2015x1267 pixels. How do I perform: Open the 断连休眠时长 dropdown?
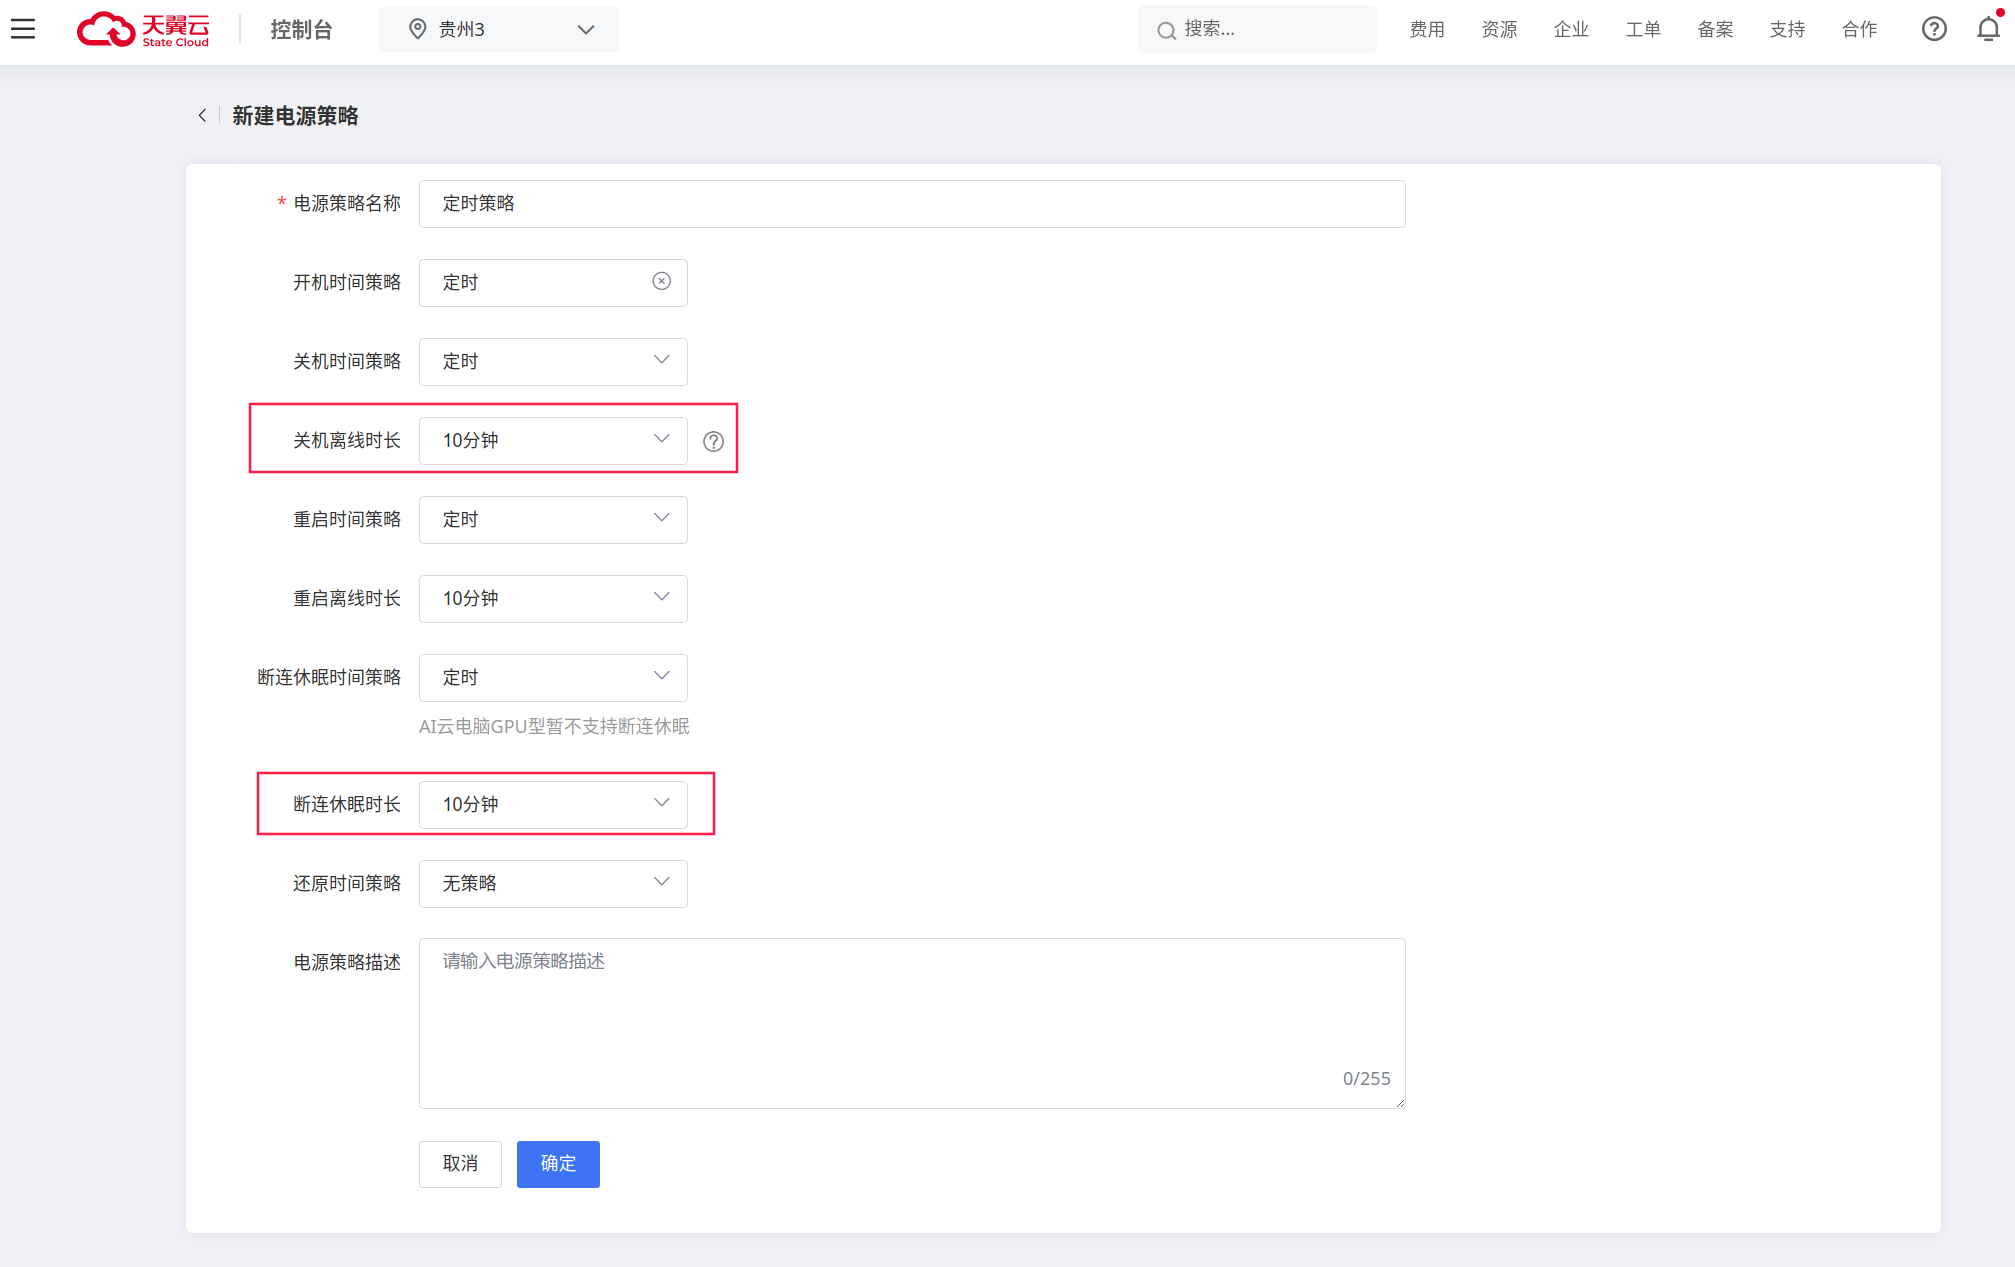pyautogui.click(x=553, y=804)
